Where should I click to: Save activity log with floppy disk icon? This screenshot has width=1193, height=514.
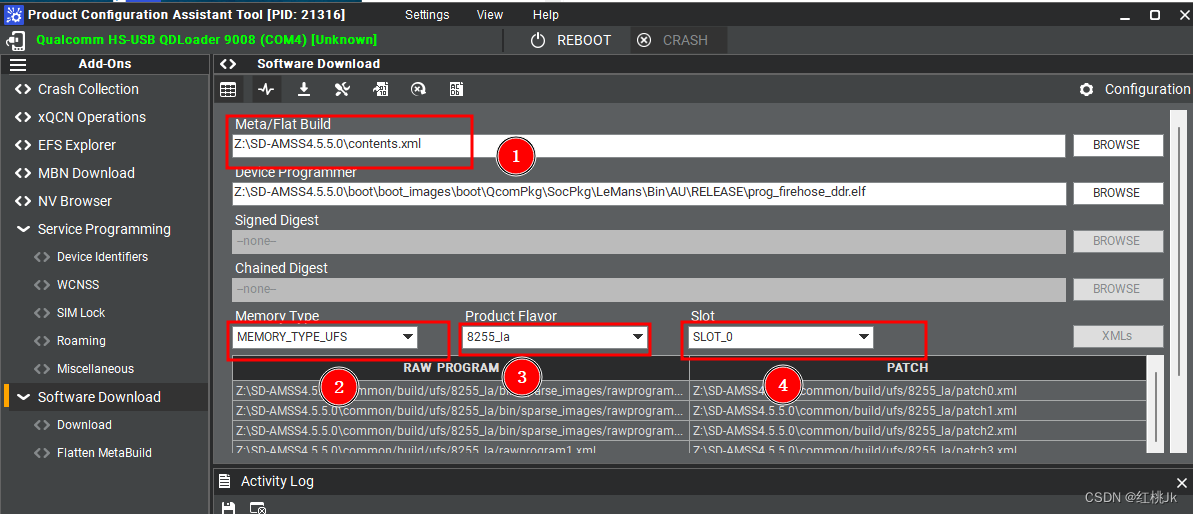coord(227,507)
